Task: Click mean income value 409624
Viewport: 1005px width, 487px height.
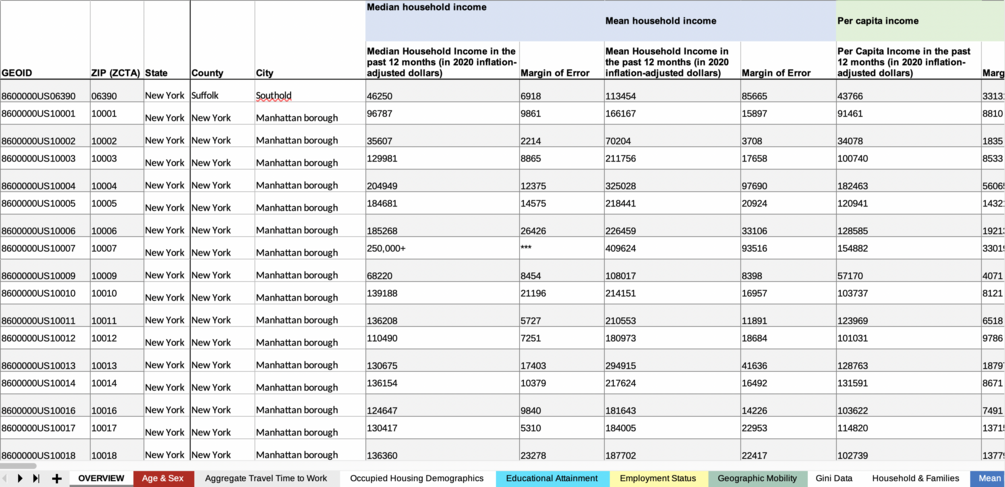Action: coord(672,248)
